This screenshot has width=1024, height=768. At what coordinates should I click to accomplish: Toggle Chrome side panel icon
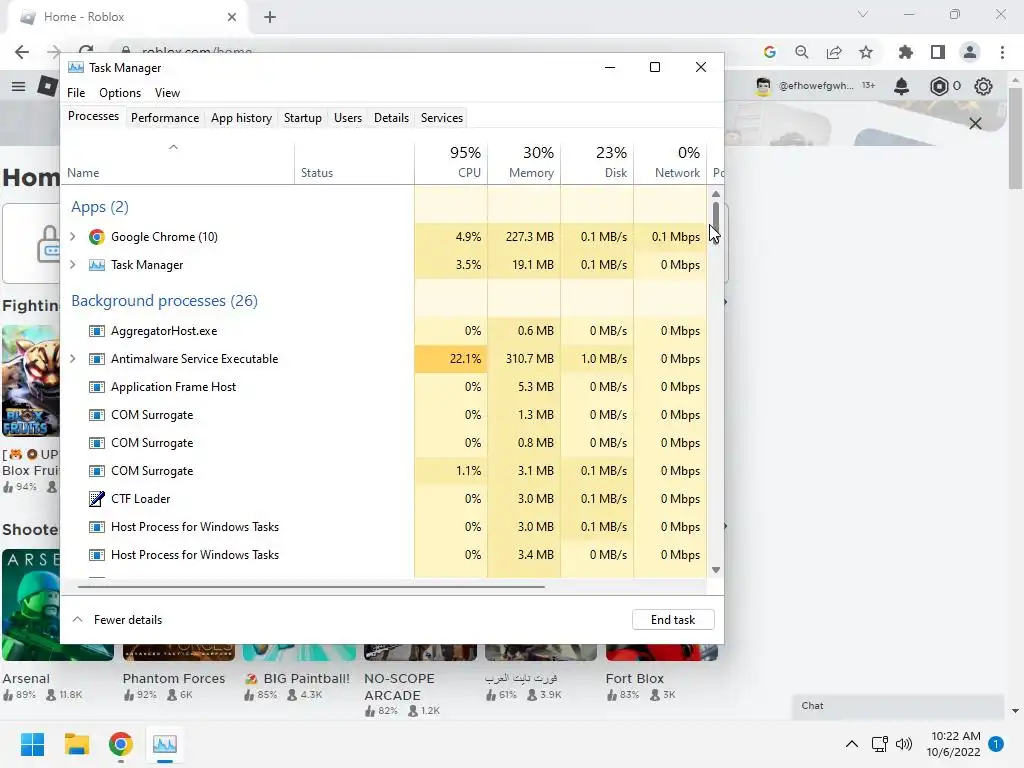(938, 52)
